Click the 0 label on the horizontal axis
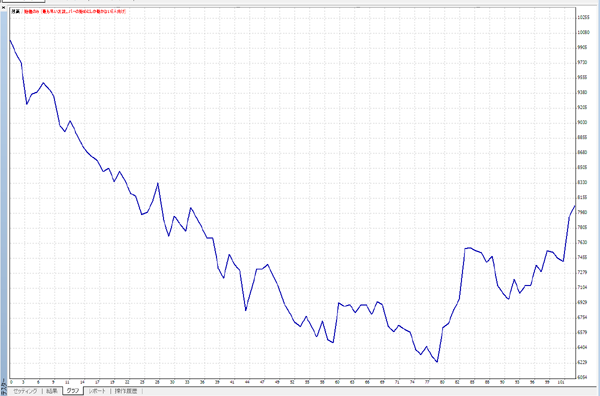 tap(11, 382)
